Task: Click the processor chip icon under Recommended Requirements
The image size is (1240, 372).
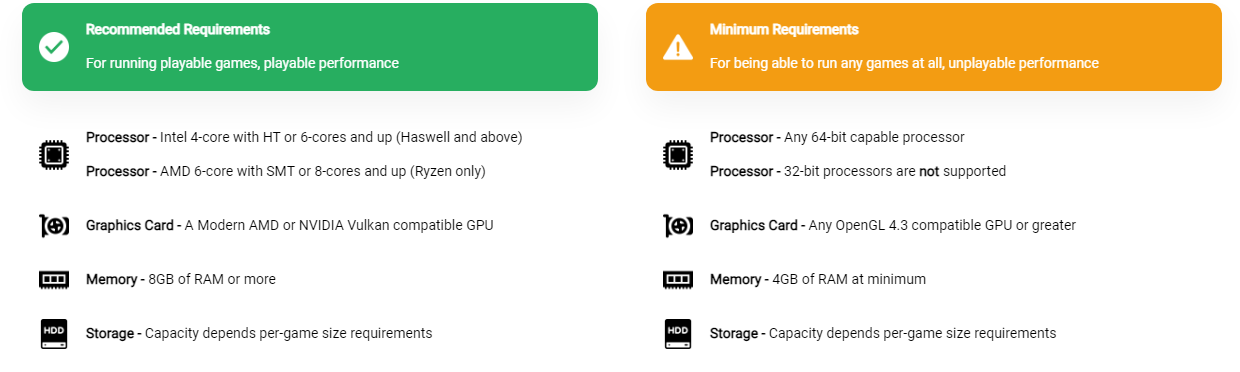Action: point(54,154)
